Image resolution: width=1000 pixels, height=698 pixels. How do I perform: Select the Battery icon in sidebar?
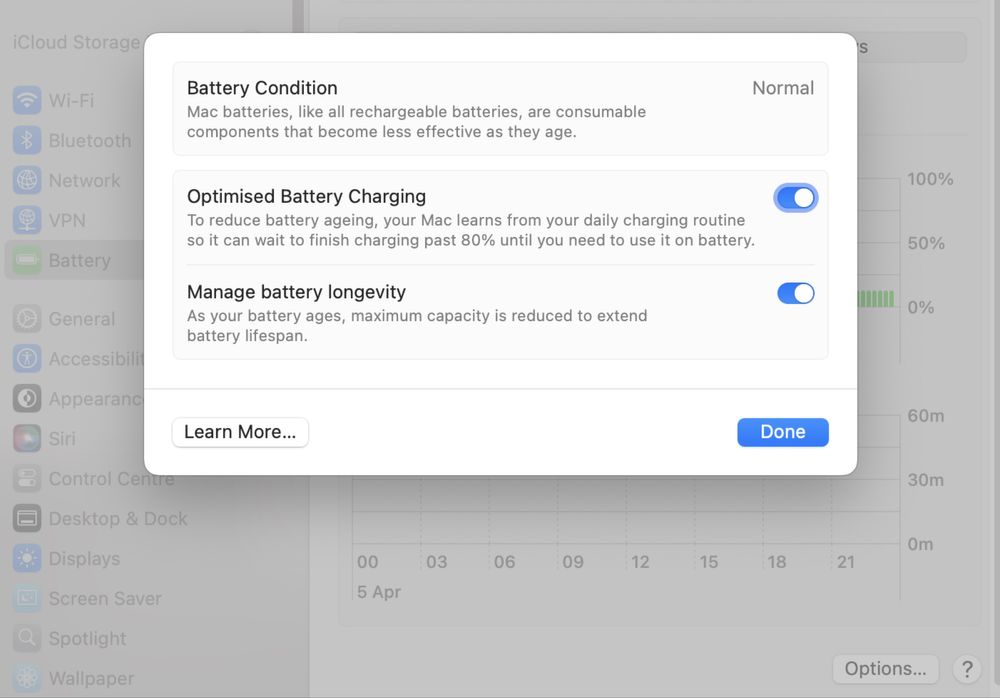coord(27,261)
